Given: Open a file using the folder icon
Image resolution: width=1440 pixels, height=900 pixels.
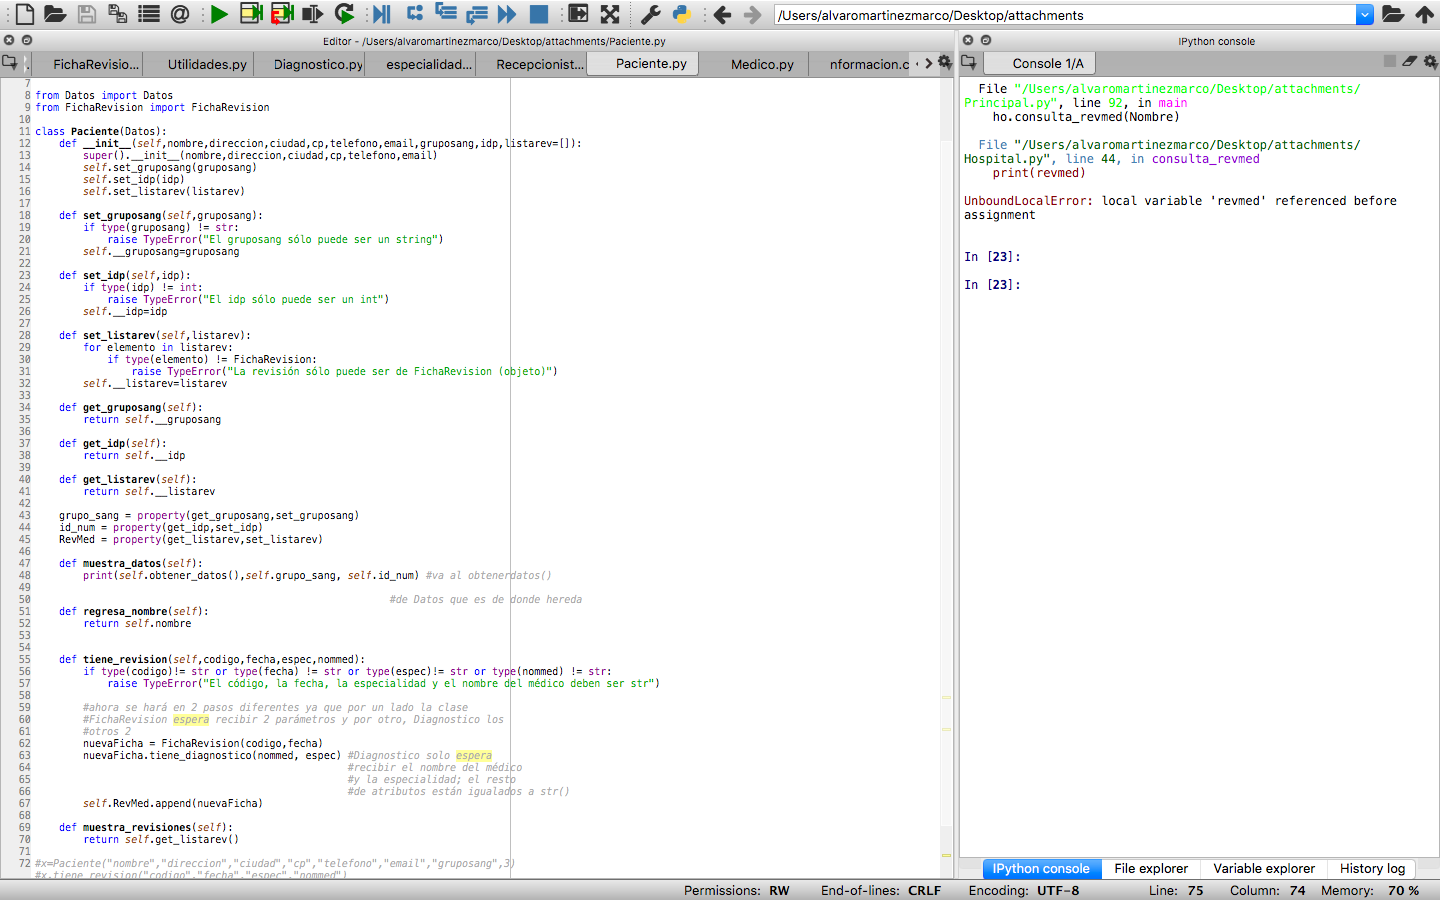Looking at the screenshot, I should click(55, 14).
